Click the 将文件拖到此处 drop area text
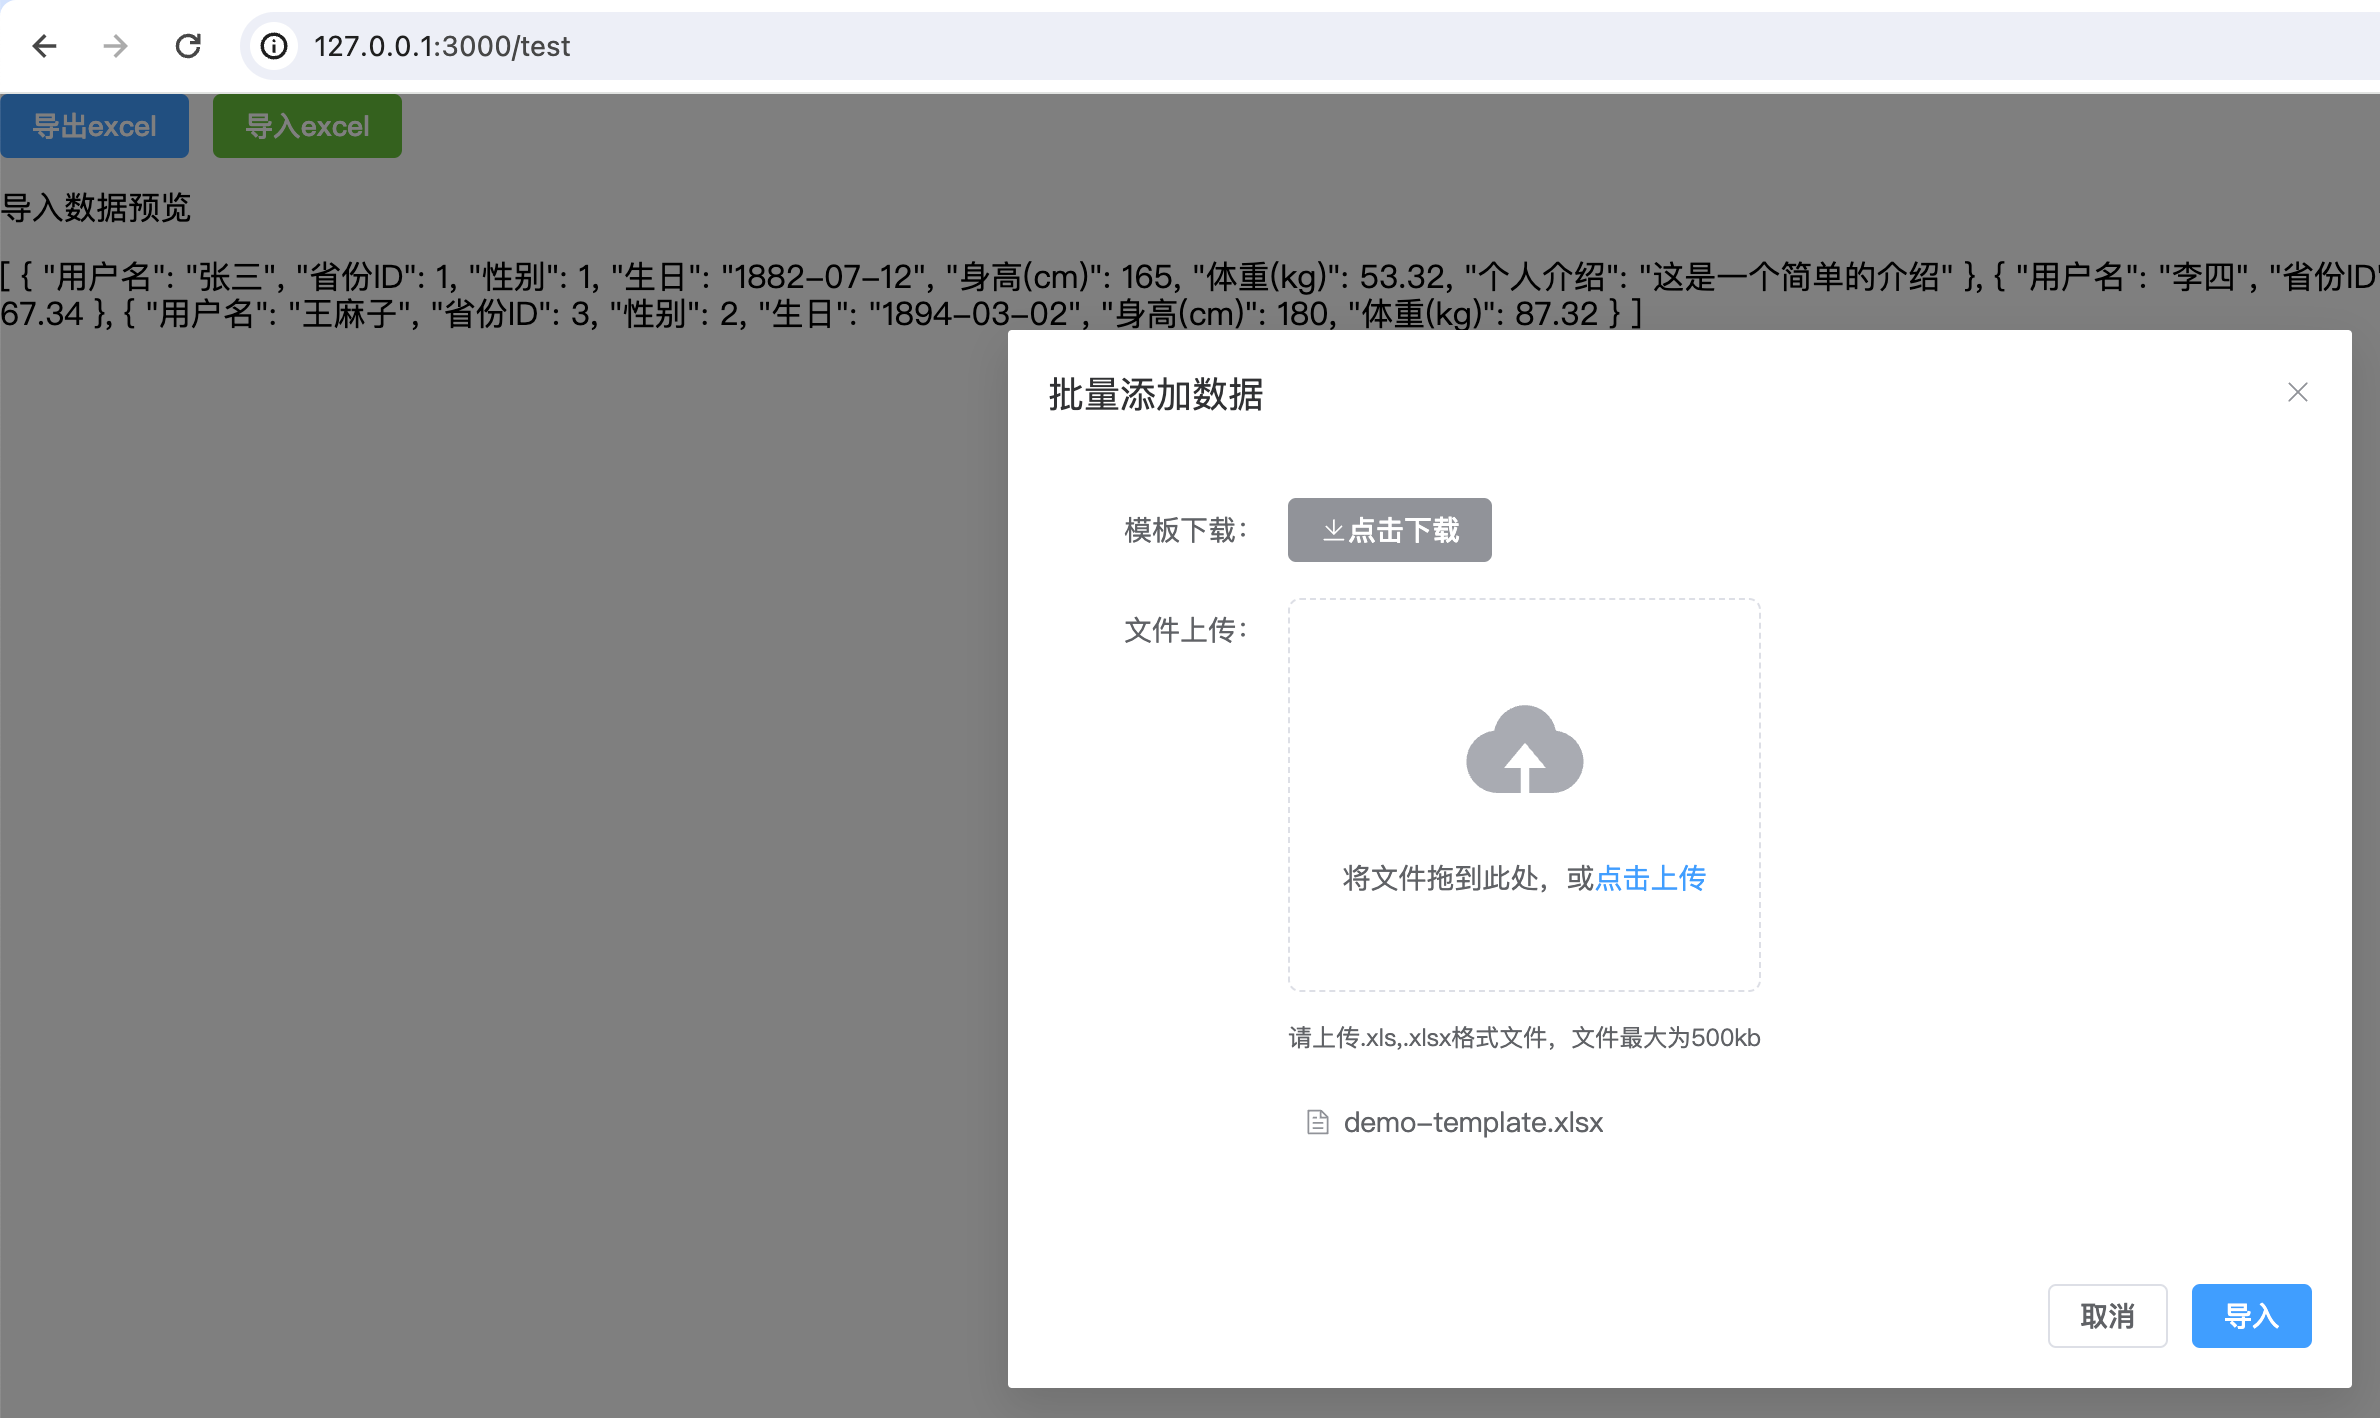 point(1445,878)
